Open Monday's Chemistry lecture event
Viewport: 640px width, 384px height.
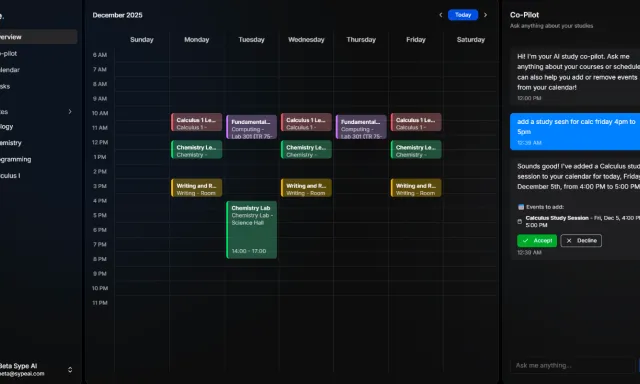[196, 150]
